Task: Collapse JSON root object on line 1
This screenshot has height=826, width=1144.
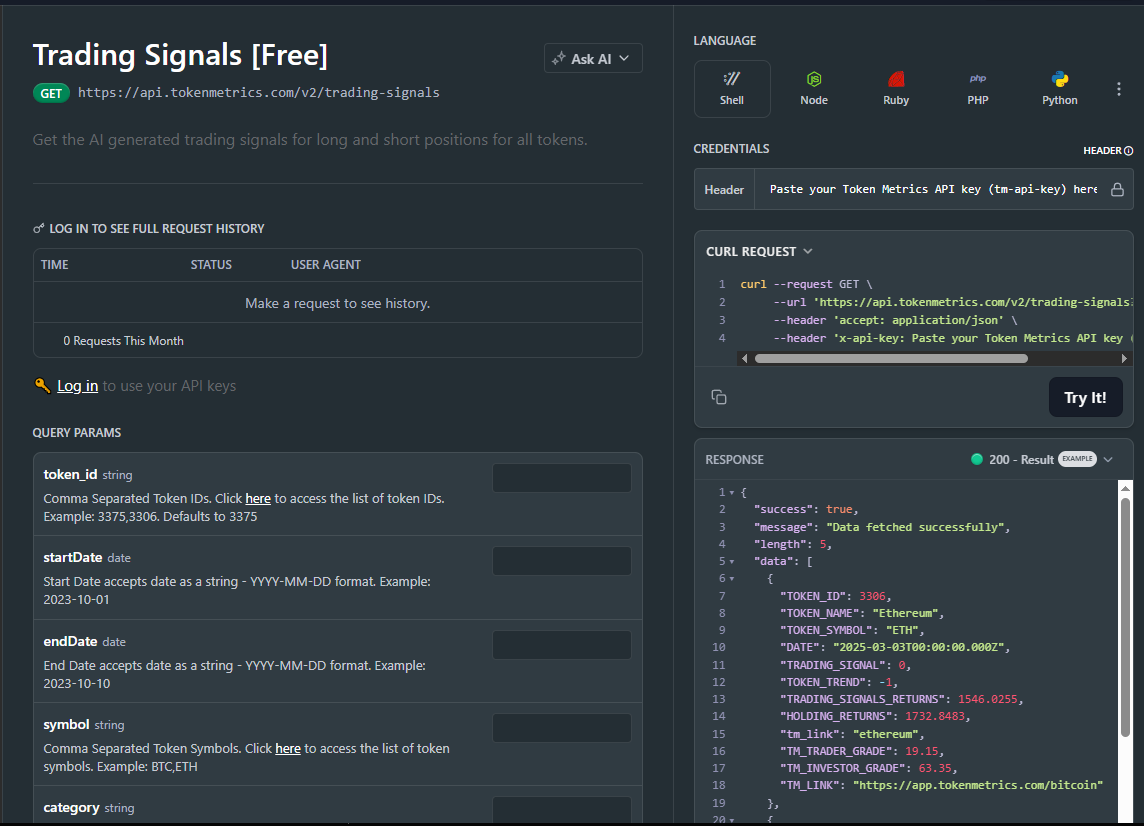Action: point(732,493)
